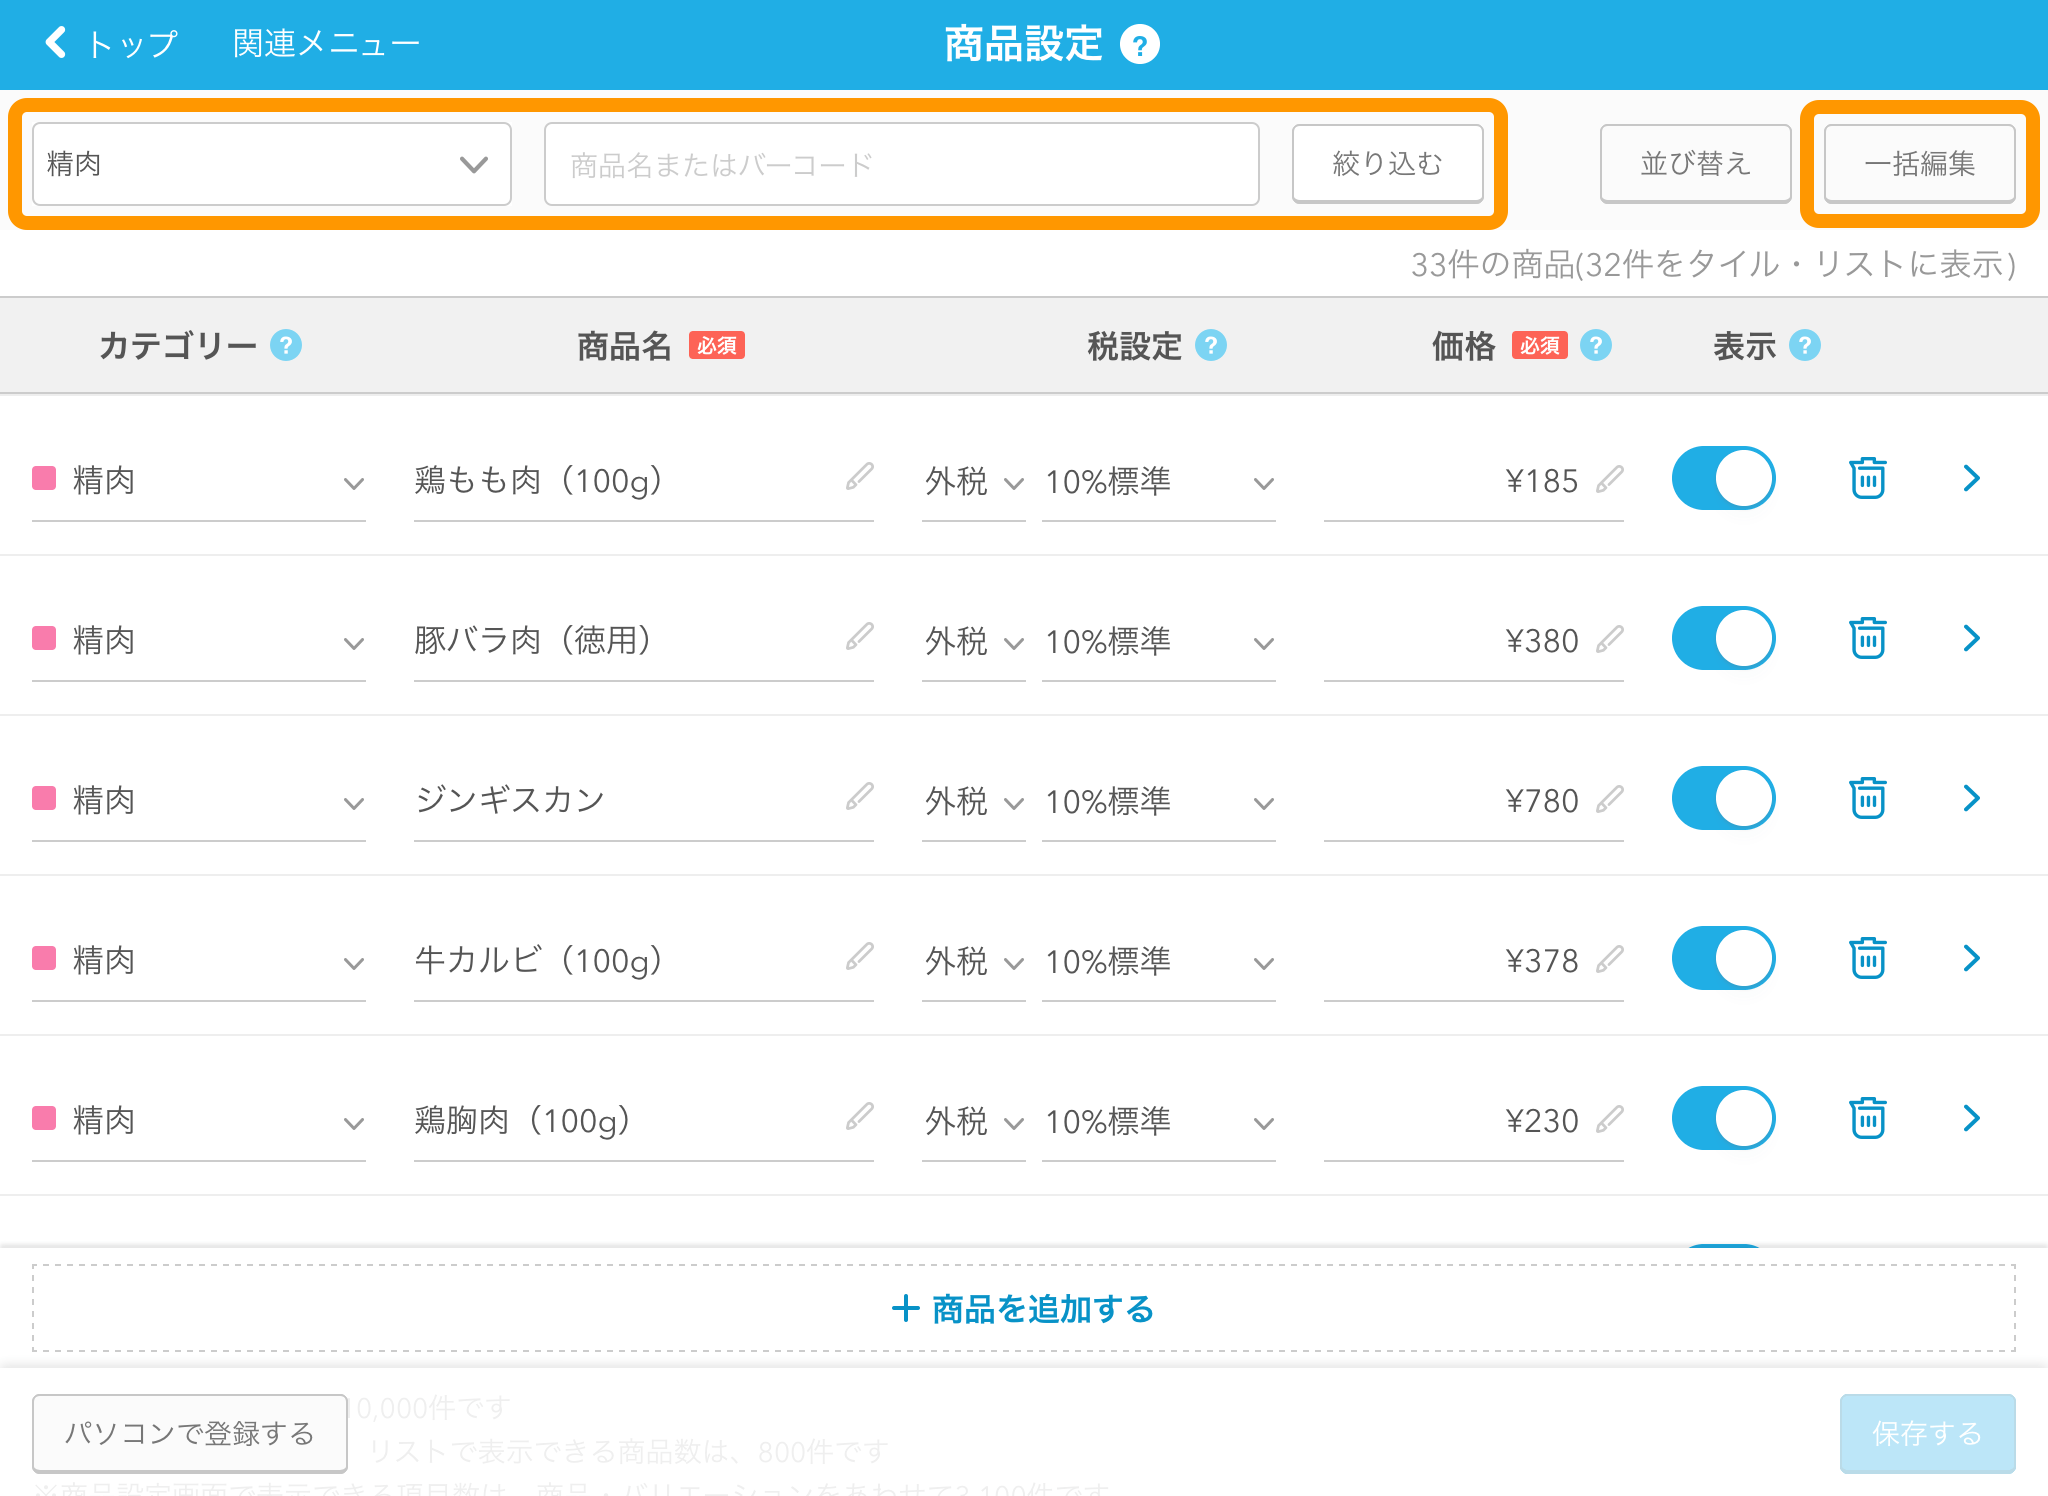Viewport: 2048px width, 1496px height.
Task: Click the help icon next to 価格 column
Action: (x=1595, y=345)
